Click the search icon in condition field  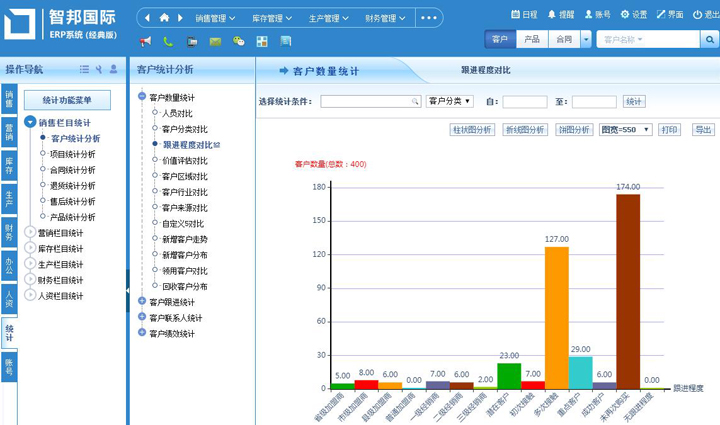(414, 102)
